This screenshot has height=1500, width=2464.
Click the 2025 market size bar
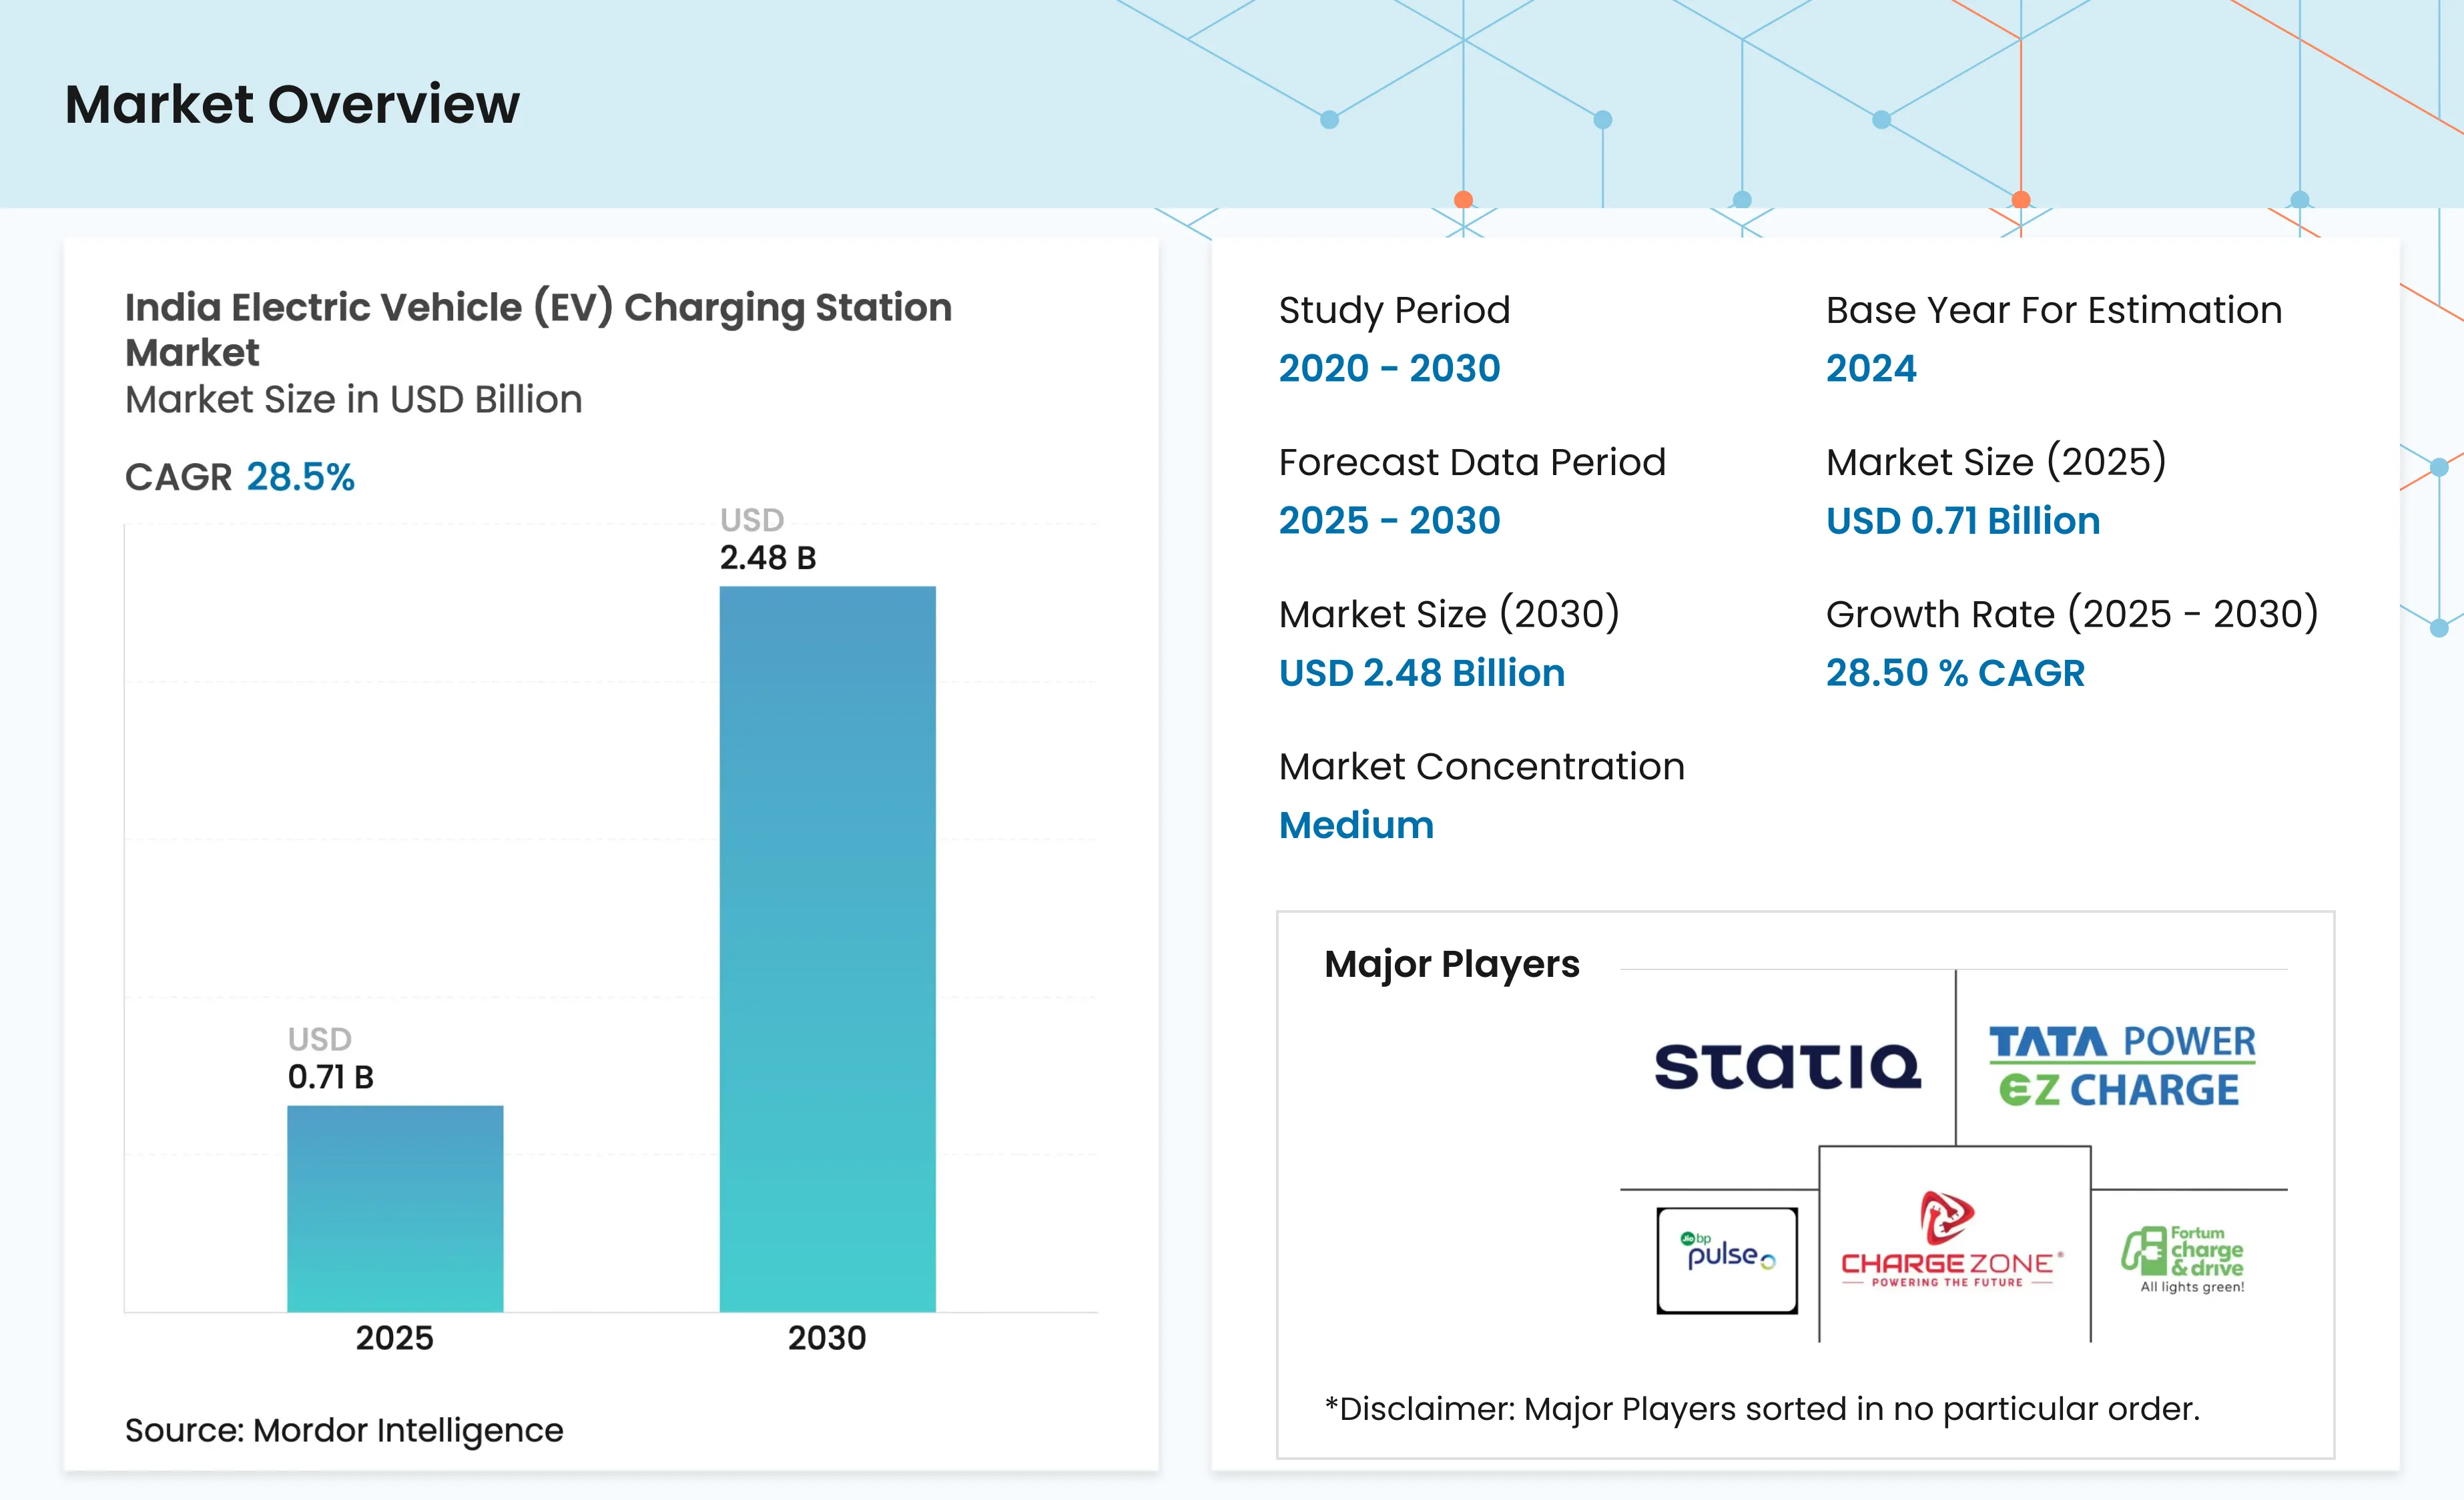tap(395, 1208)
